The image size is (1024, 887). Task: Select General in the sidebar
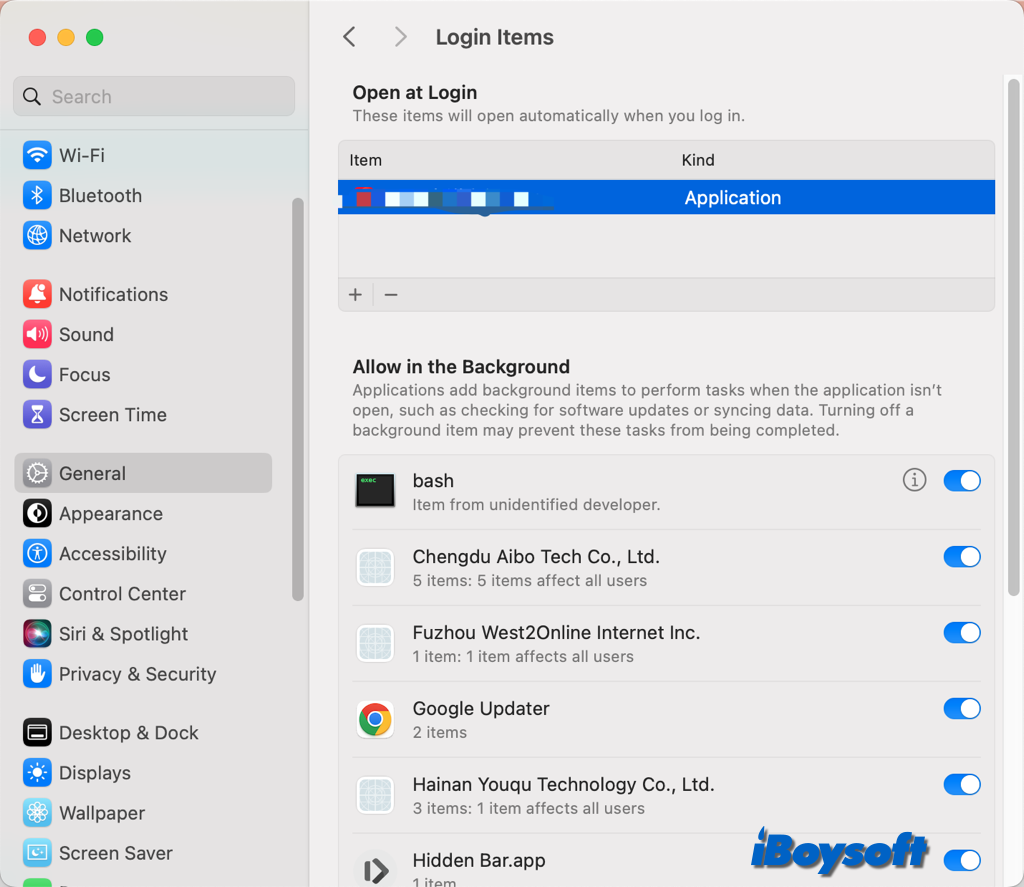tap(92, 474)
